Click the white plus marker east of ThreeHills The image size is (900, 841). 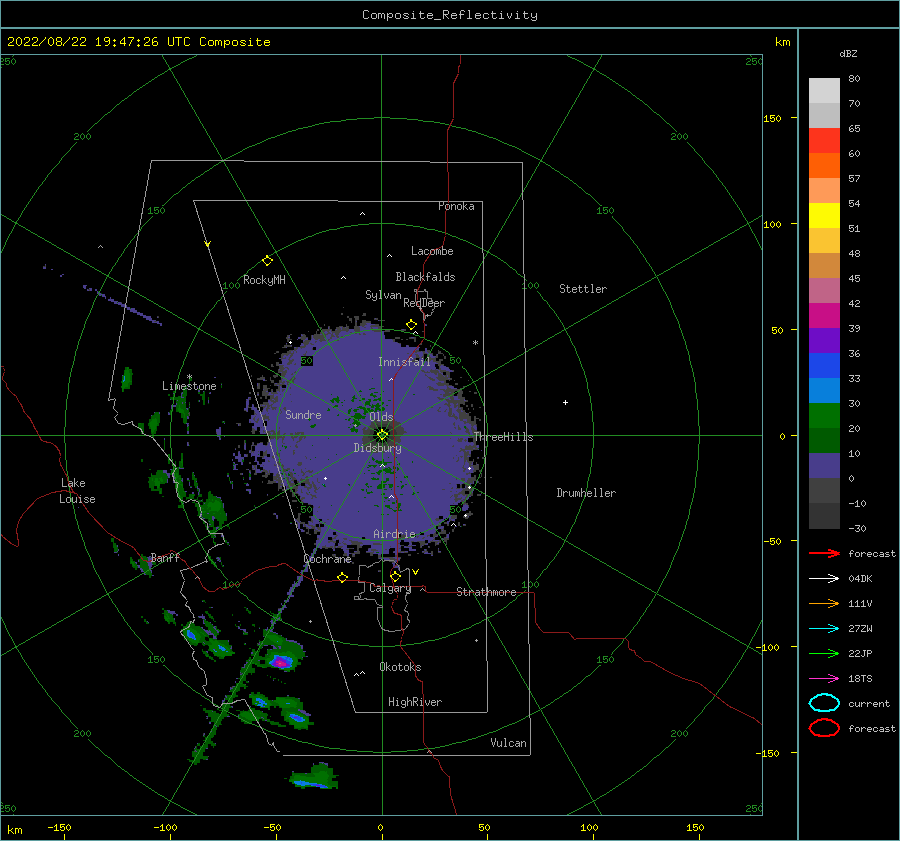pyautogui.click(x=565, y=402)
